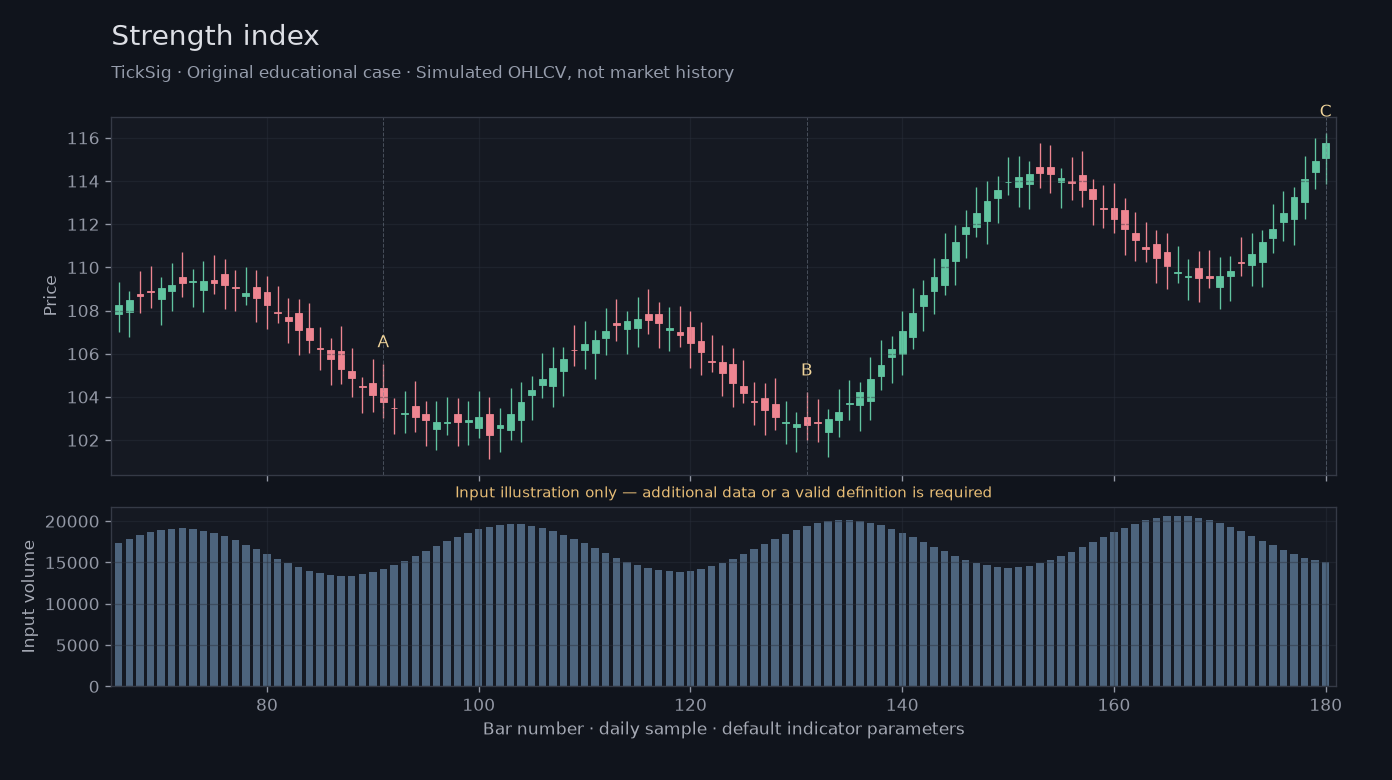Click the bar number 140 tick label
Screen dimensions: 1392x780
pyautogui.click(x=902, y=703)
